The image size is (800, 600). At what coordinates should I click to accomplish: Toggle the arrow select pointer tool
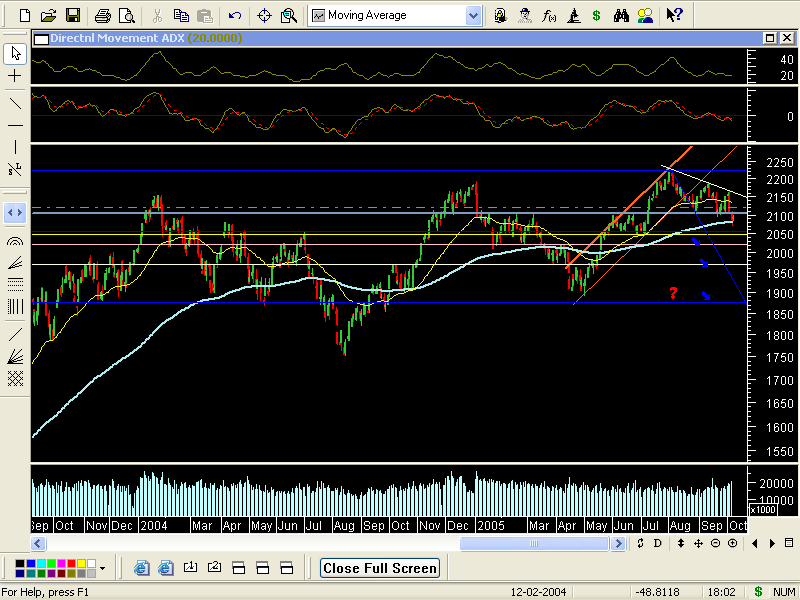15,53
